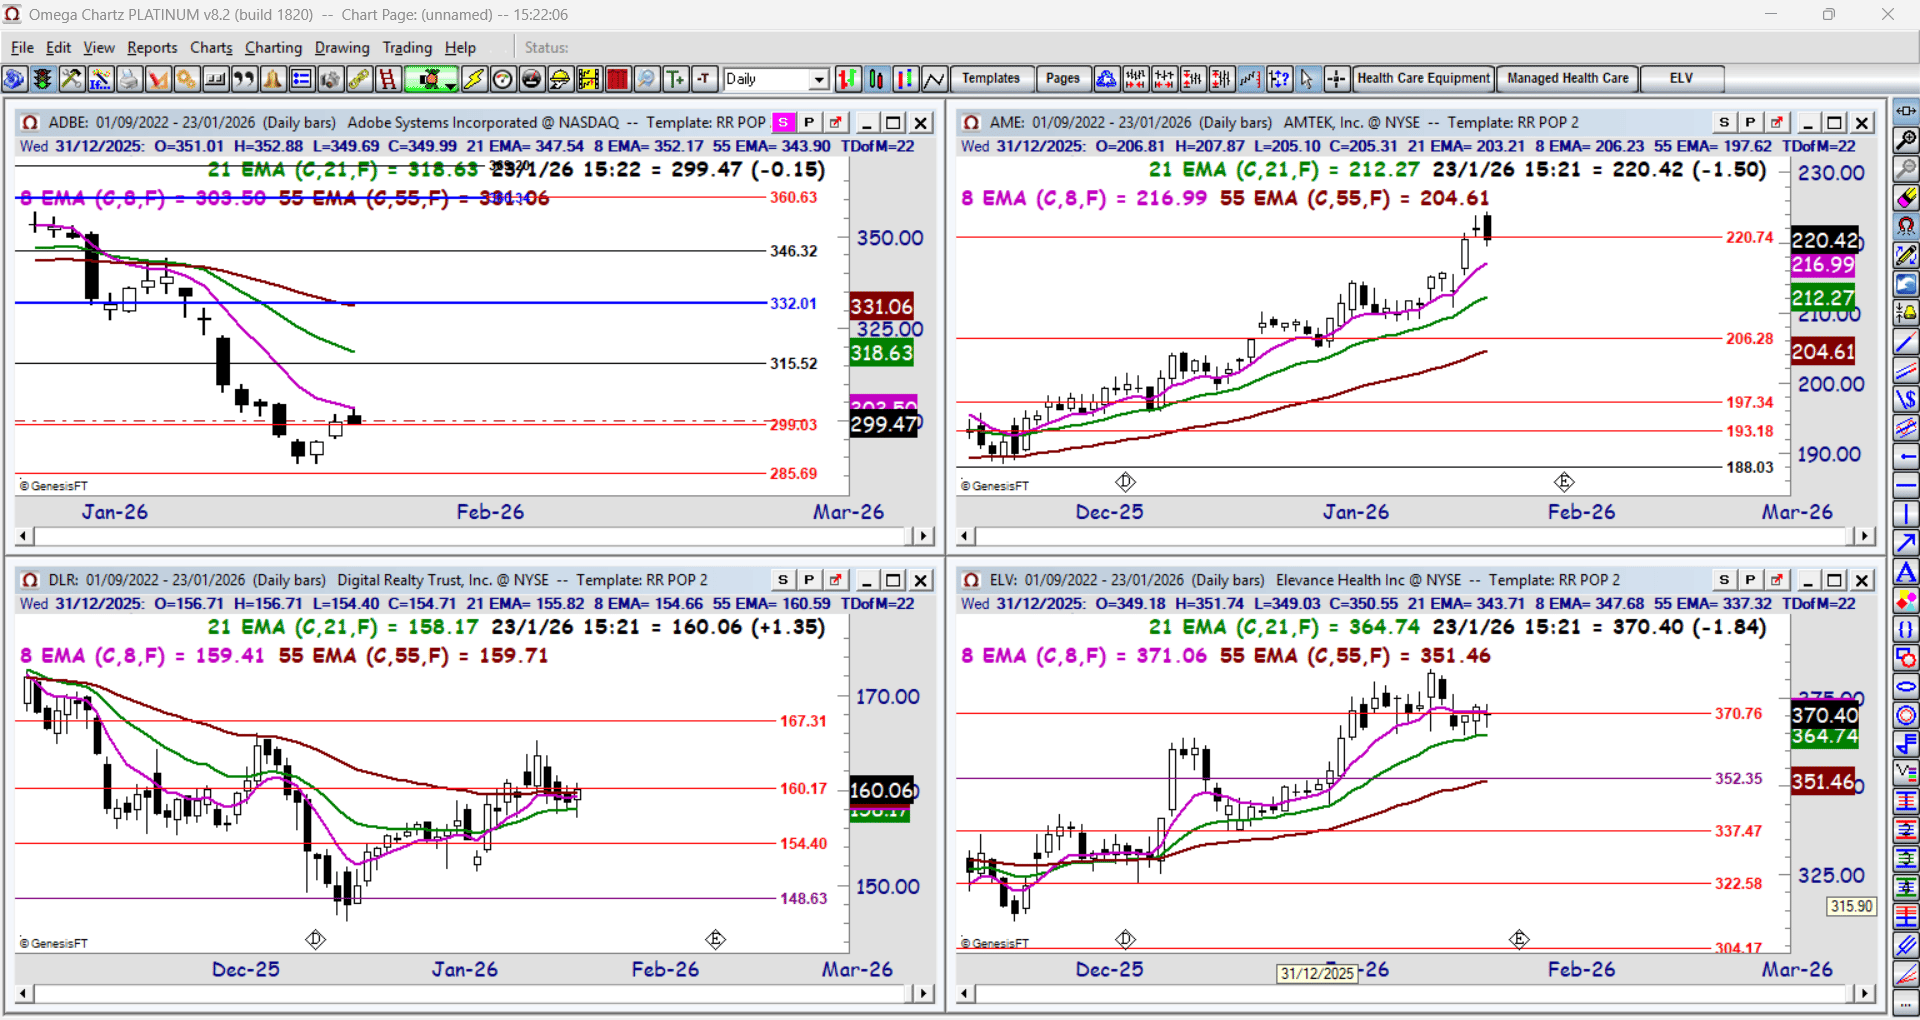
Task: Open the Reports menu
Action: coord(152,47)
